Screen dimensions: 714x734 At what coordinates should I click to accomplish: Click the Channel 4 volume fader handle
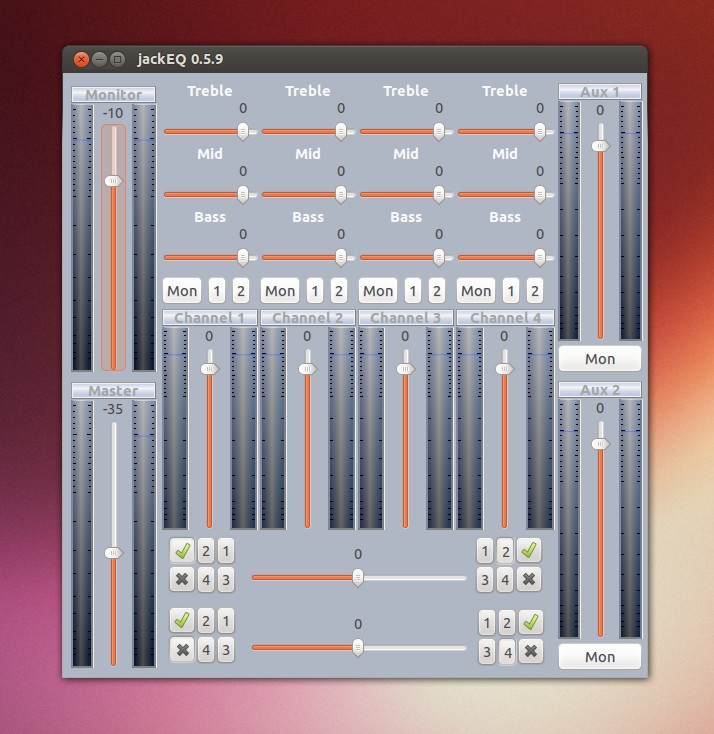(504, 369)
